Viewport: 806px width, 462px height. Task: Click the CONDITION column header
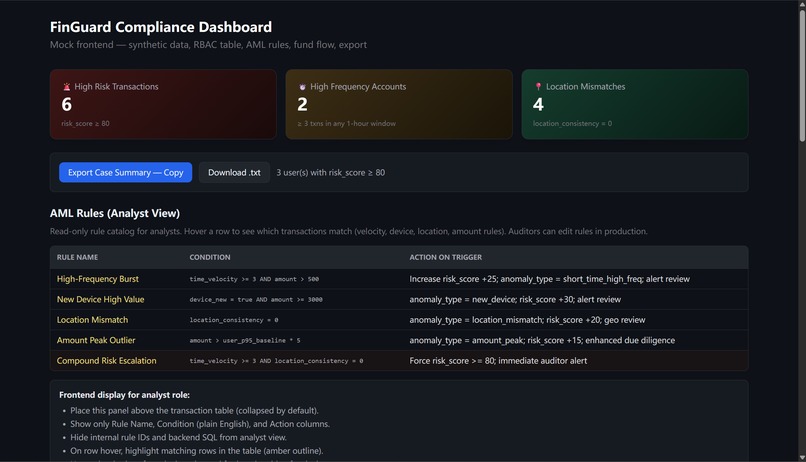click(x=210, y=257)
